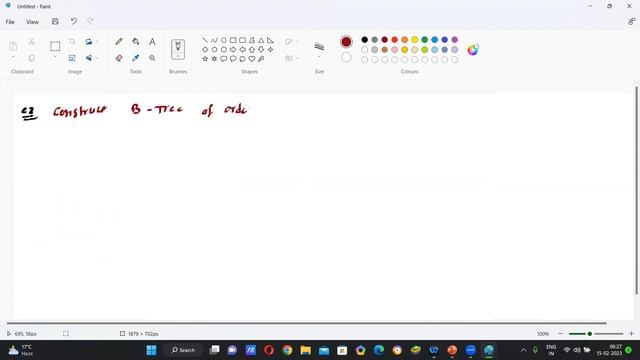Click the Share icon at top right
Screen dimensions: 640x360
click(631, 21)
